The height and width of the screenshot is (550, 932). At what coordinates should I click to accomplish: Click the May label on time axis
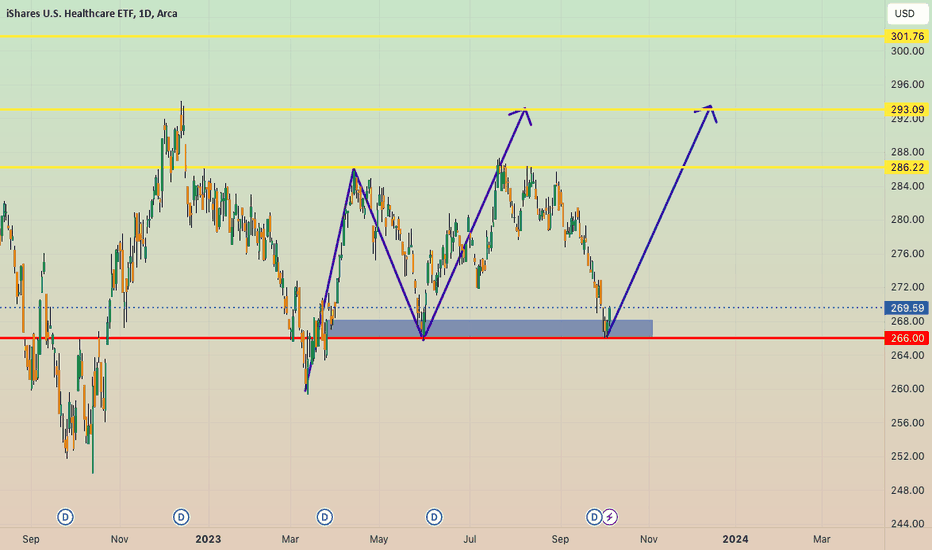click(379, 539)
